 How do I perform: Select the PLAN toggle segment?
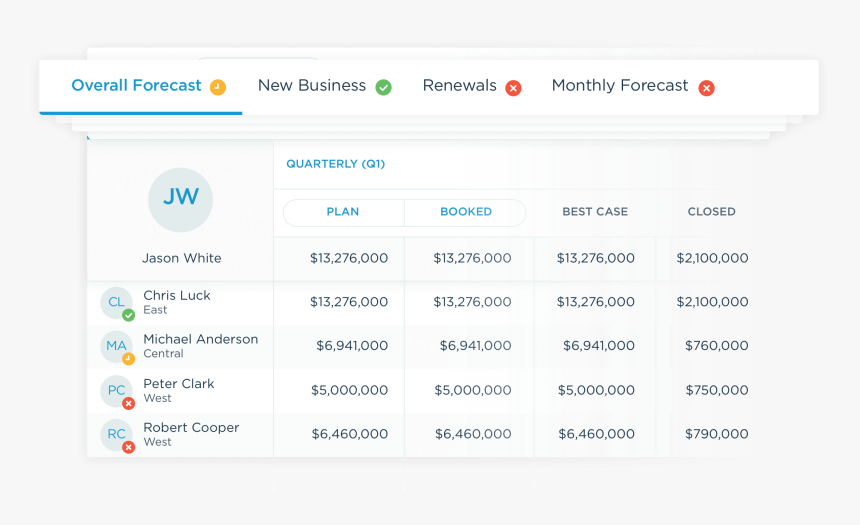pos(343,212)
